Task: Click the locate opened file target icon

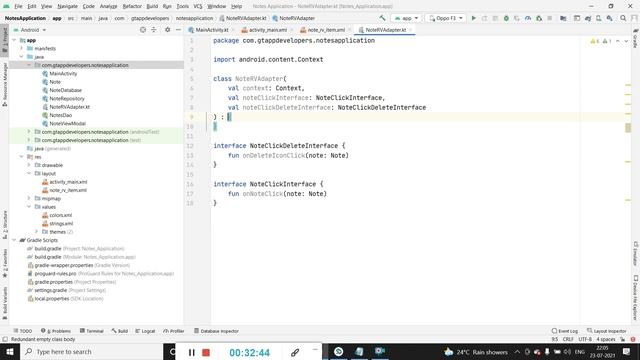Action: pyautogui.click(x=143, y=30)
